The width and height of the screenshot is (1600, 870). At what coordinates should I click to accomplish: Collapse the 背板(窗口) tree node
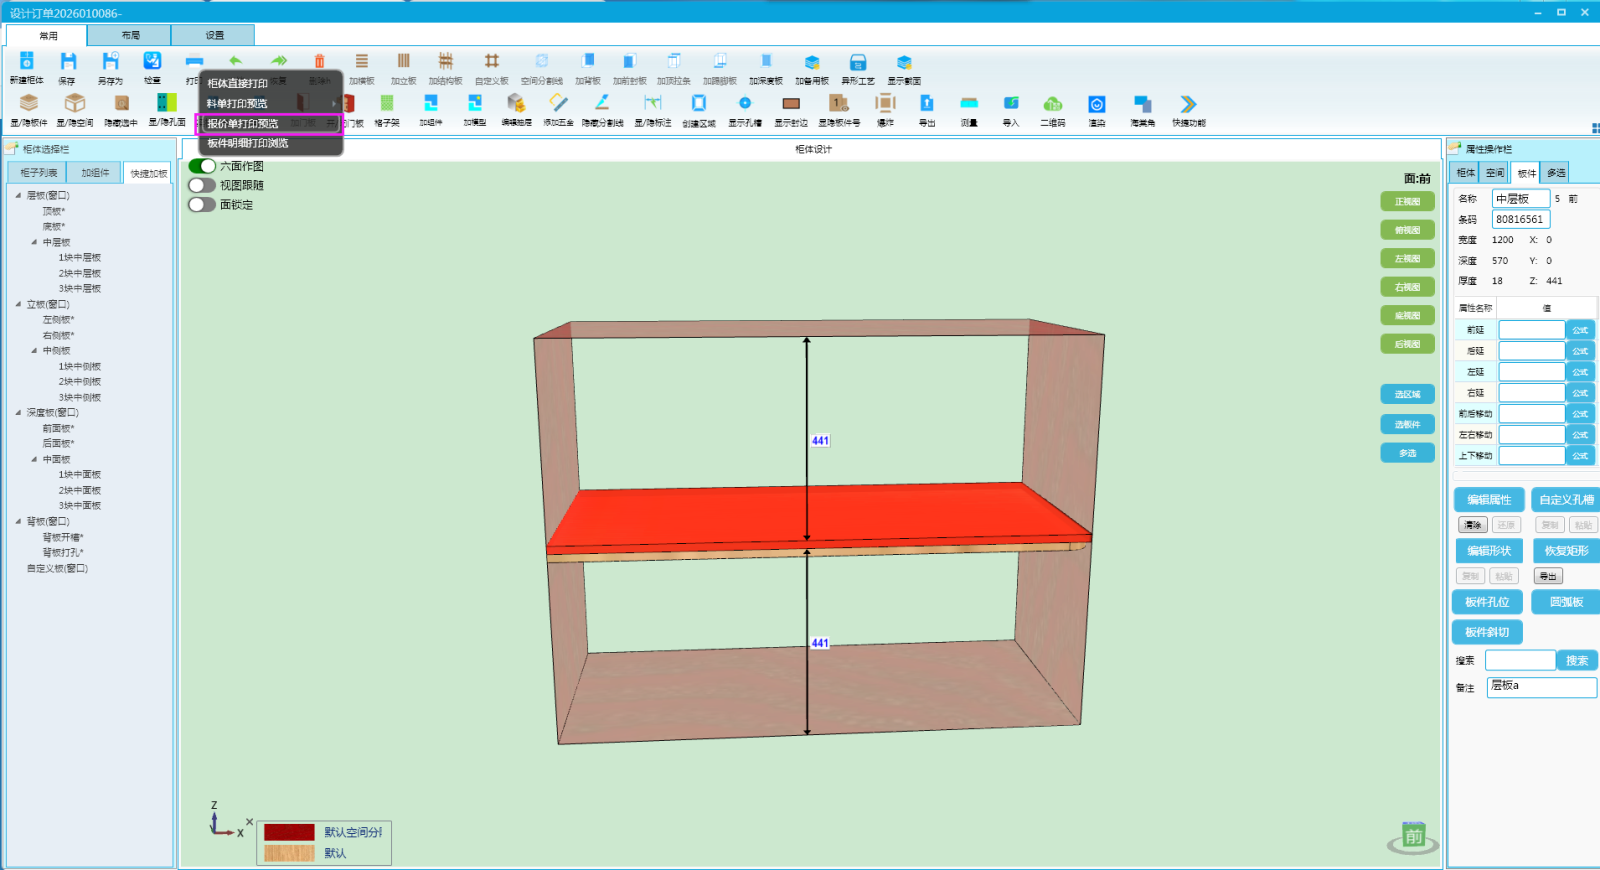pos(18,521)
